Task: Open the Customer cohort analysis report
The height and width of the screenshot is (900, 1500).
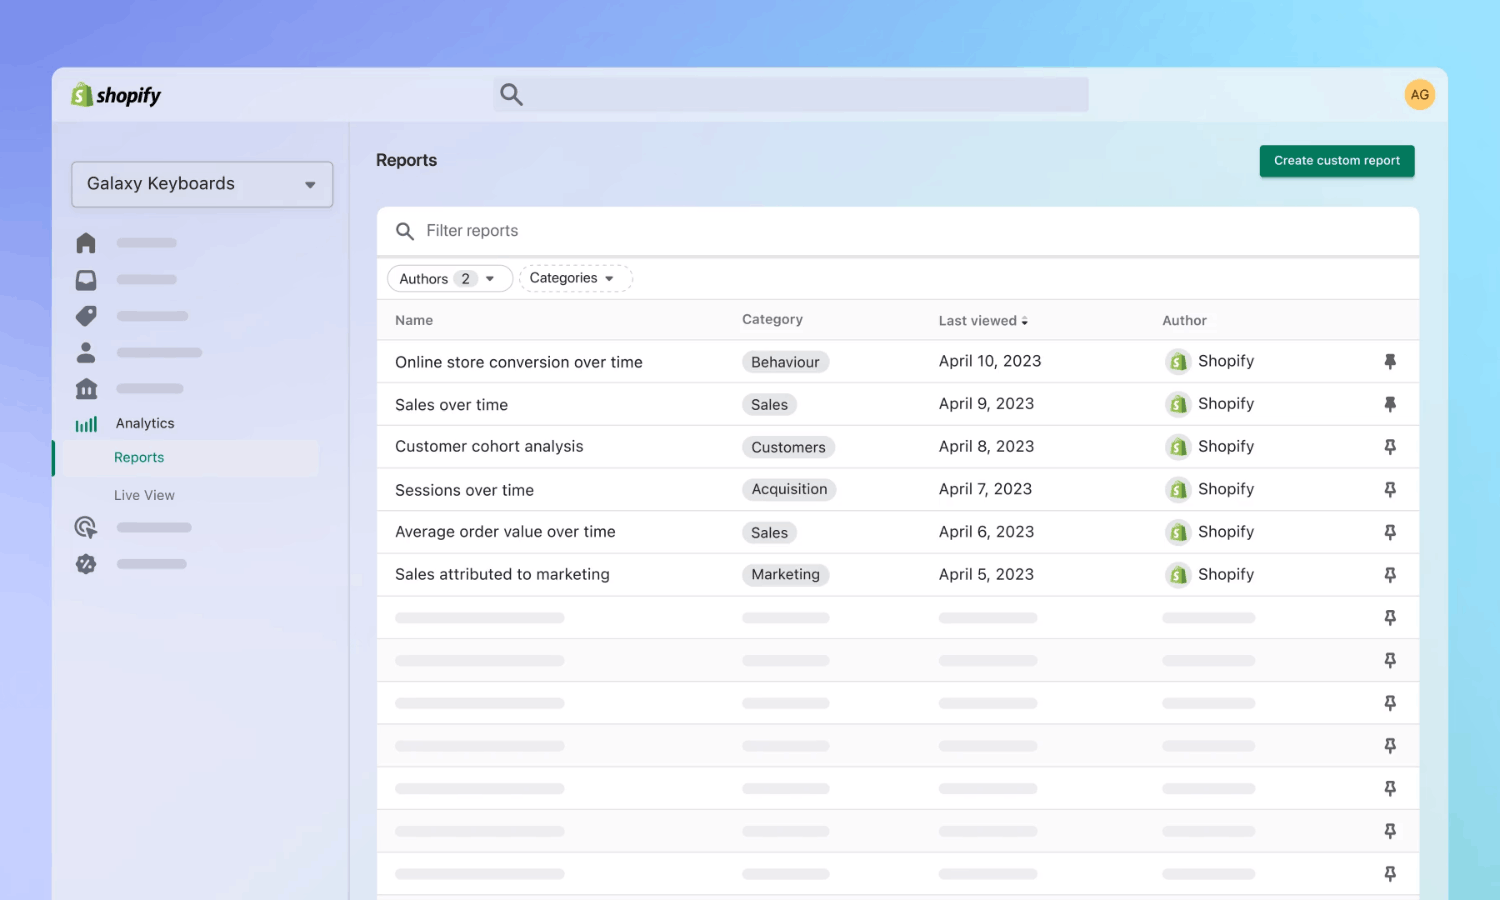Action: click(x=489, y=447)
